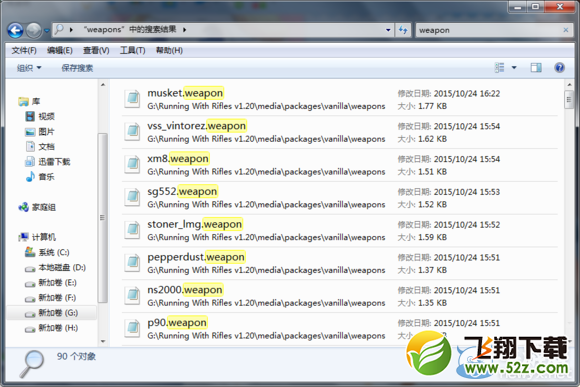Click the Forward navigation arrow
Viewport: 580px width, 387px height.
tap(34, 30)
